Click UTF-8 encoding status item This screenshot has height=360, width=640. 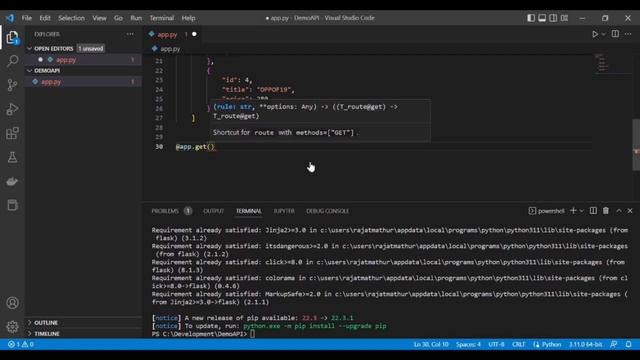pos(496,344)
